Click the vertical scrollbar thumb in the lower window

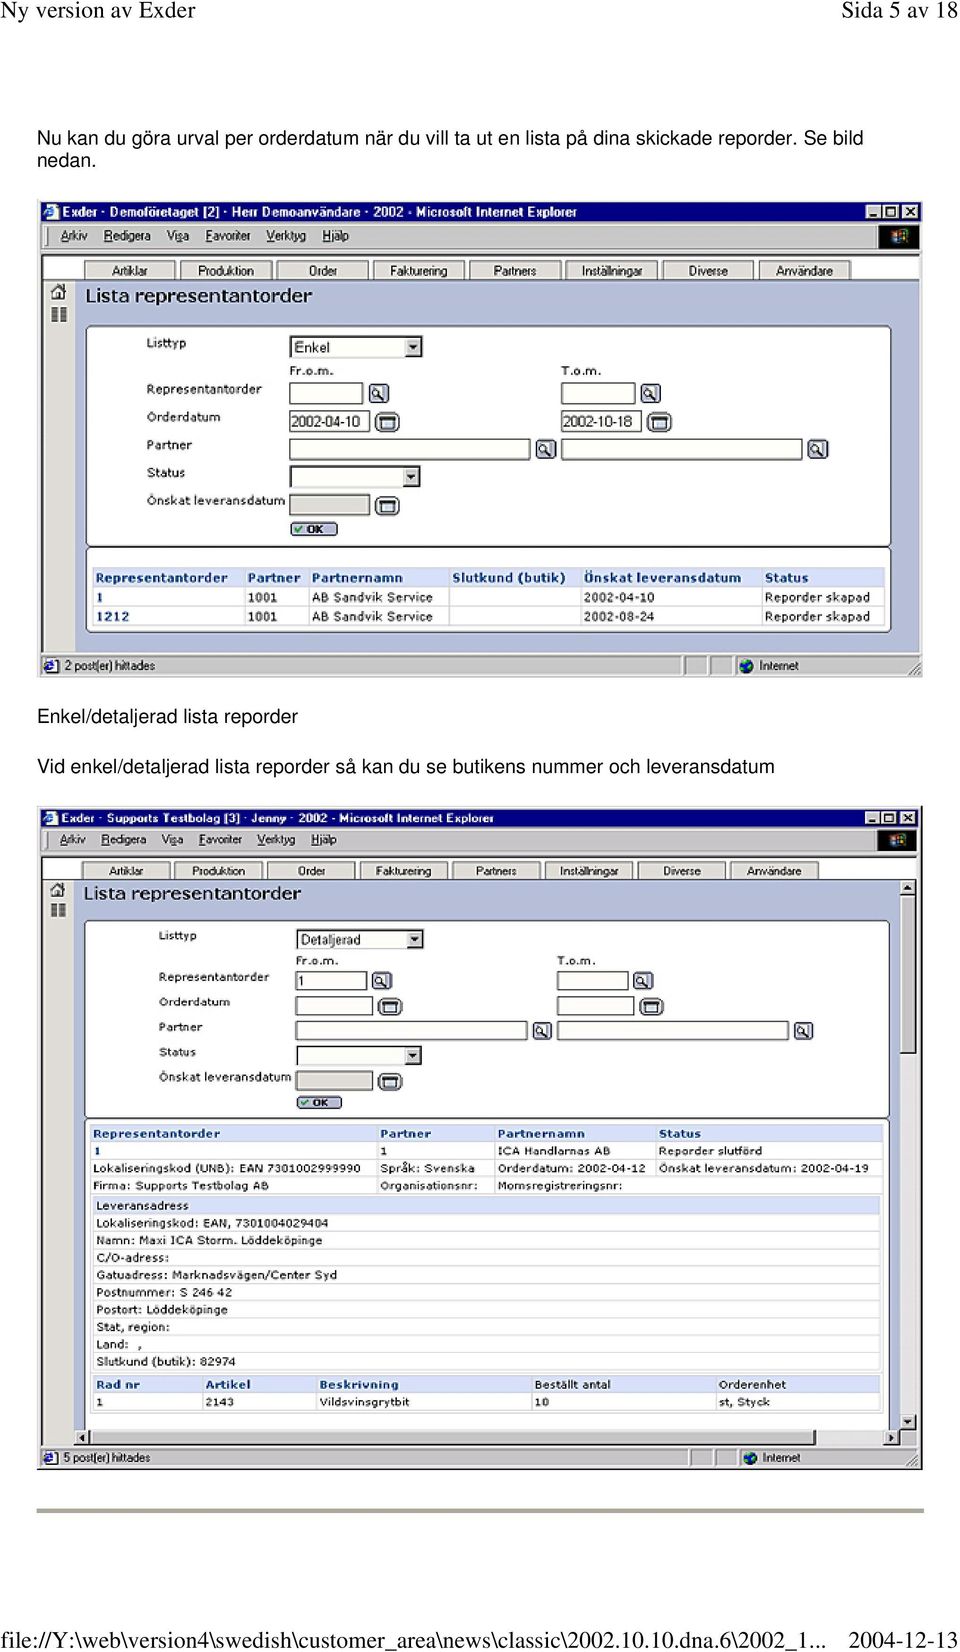click(907, 975)
